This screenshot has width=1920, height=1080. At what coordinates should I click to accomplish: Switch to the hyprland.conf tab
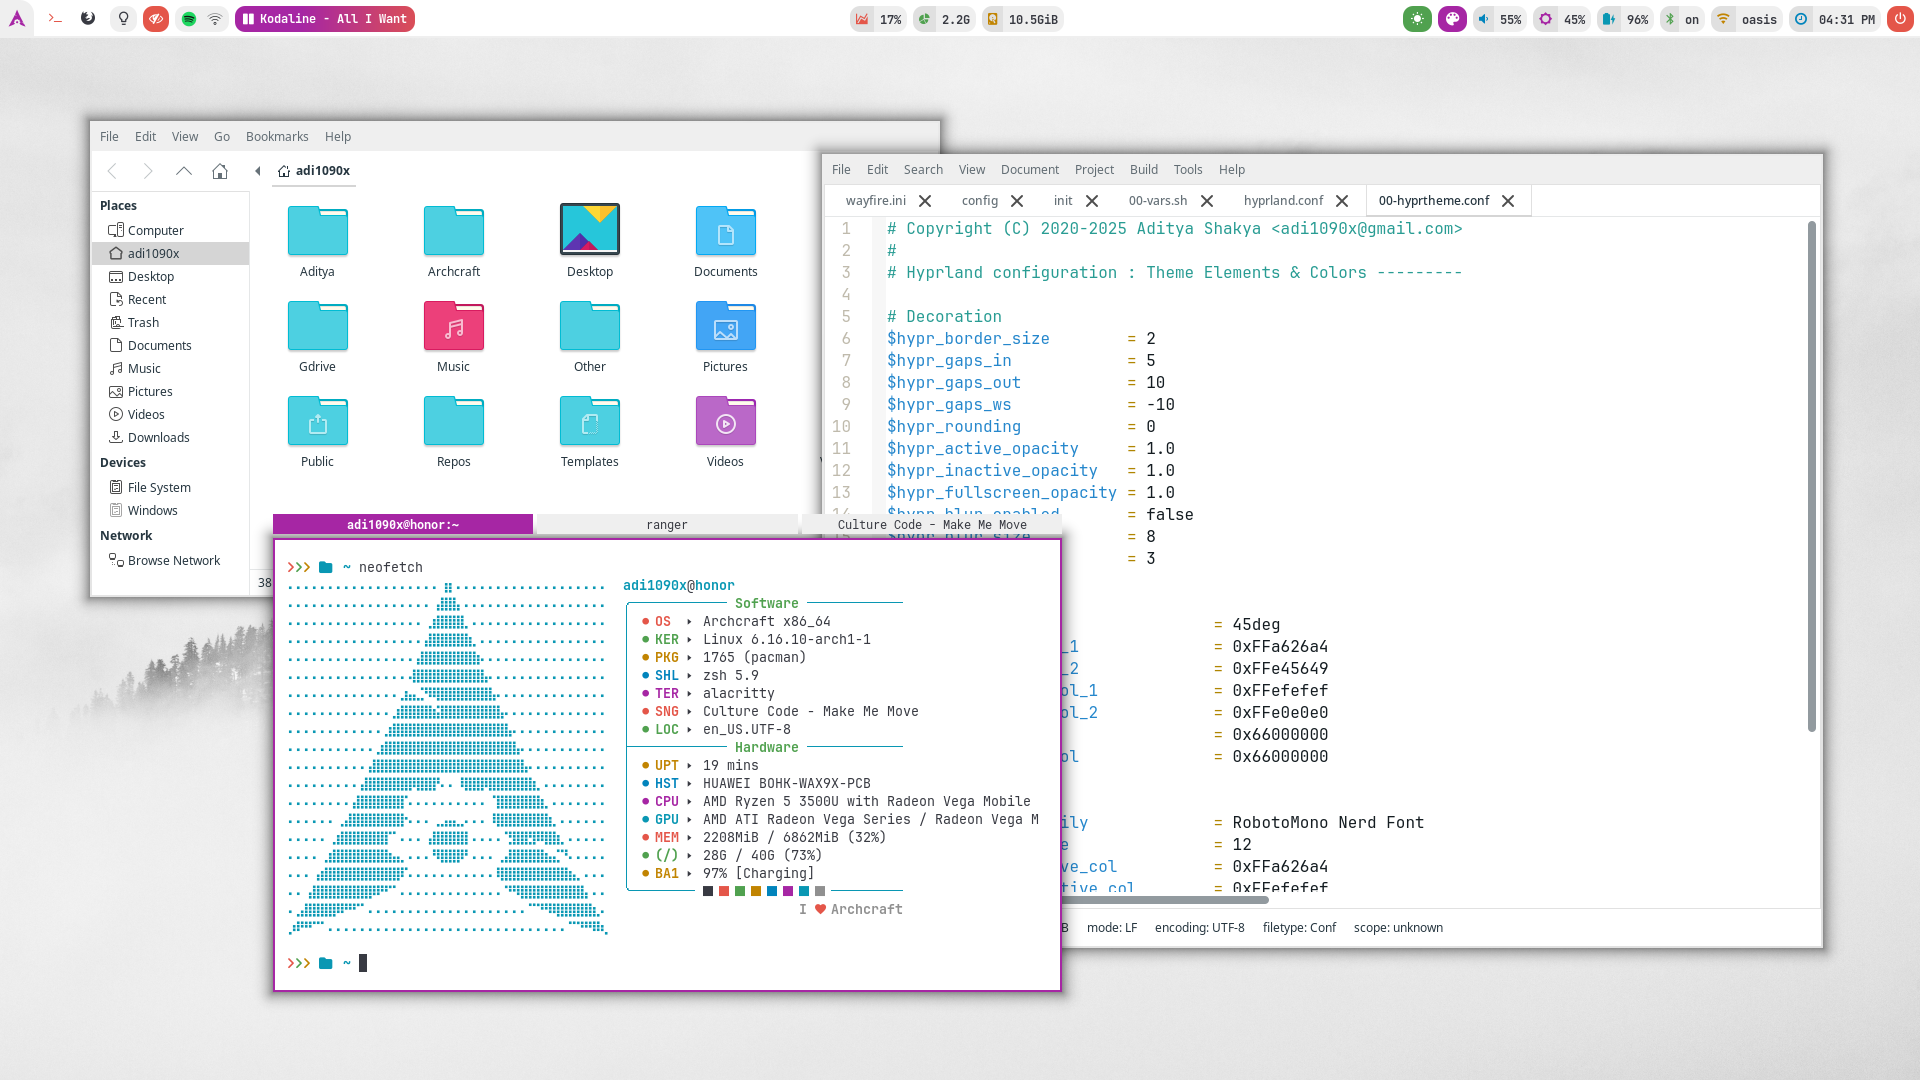[x=1283, y=201]
